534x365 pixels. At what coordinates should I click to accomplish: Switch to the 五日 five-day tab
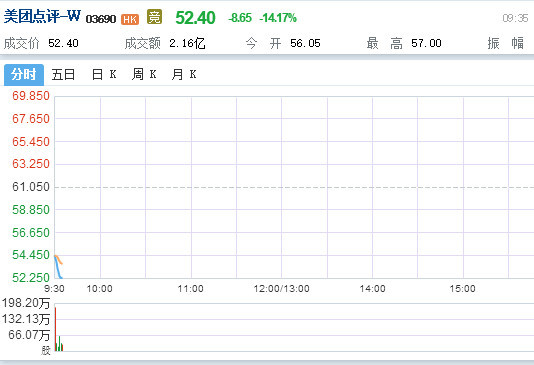point(63,74)
